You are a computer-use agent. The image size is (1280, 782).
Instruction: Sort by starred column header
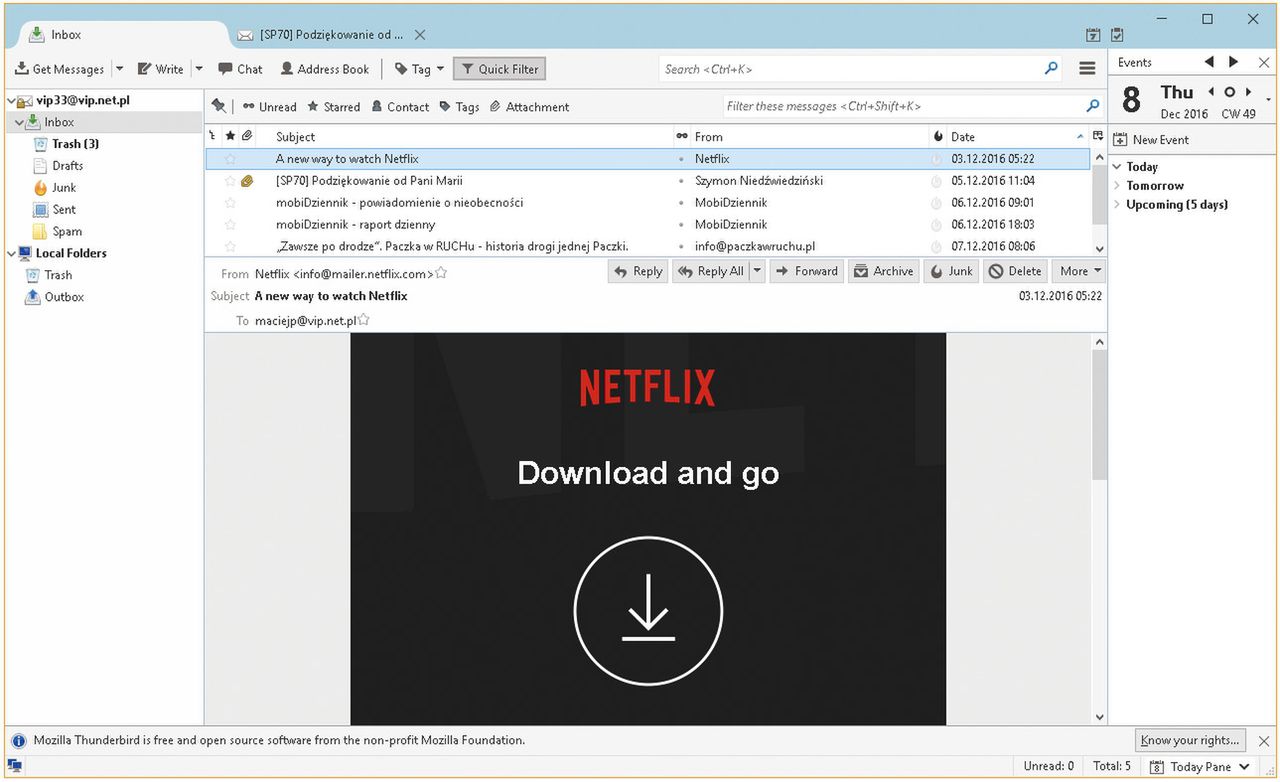point(230,136)
